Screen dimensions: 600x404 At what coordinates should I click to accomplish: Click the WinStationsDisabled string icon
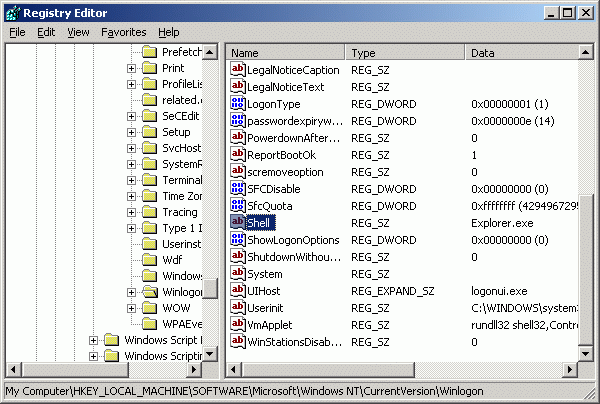[238, 341]
